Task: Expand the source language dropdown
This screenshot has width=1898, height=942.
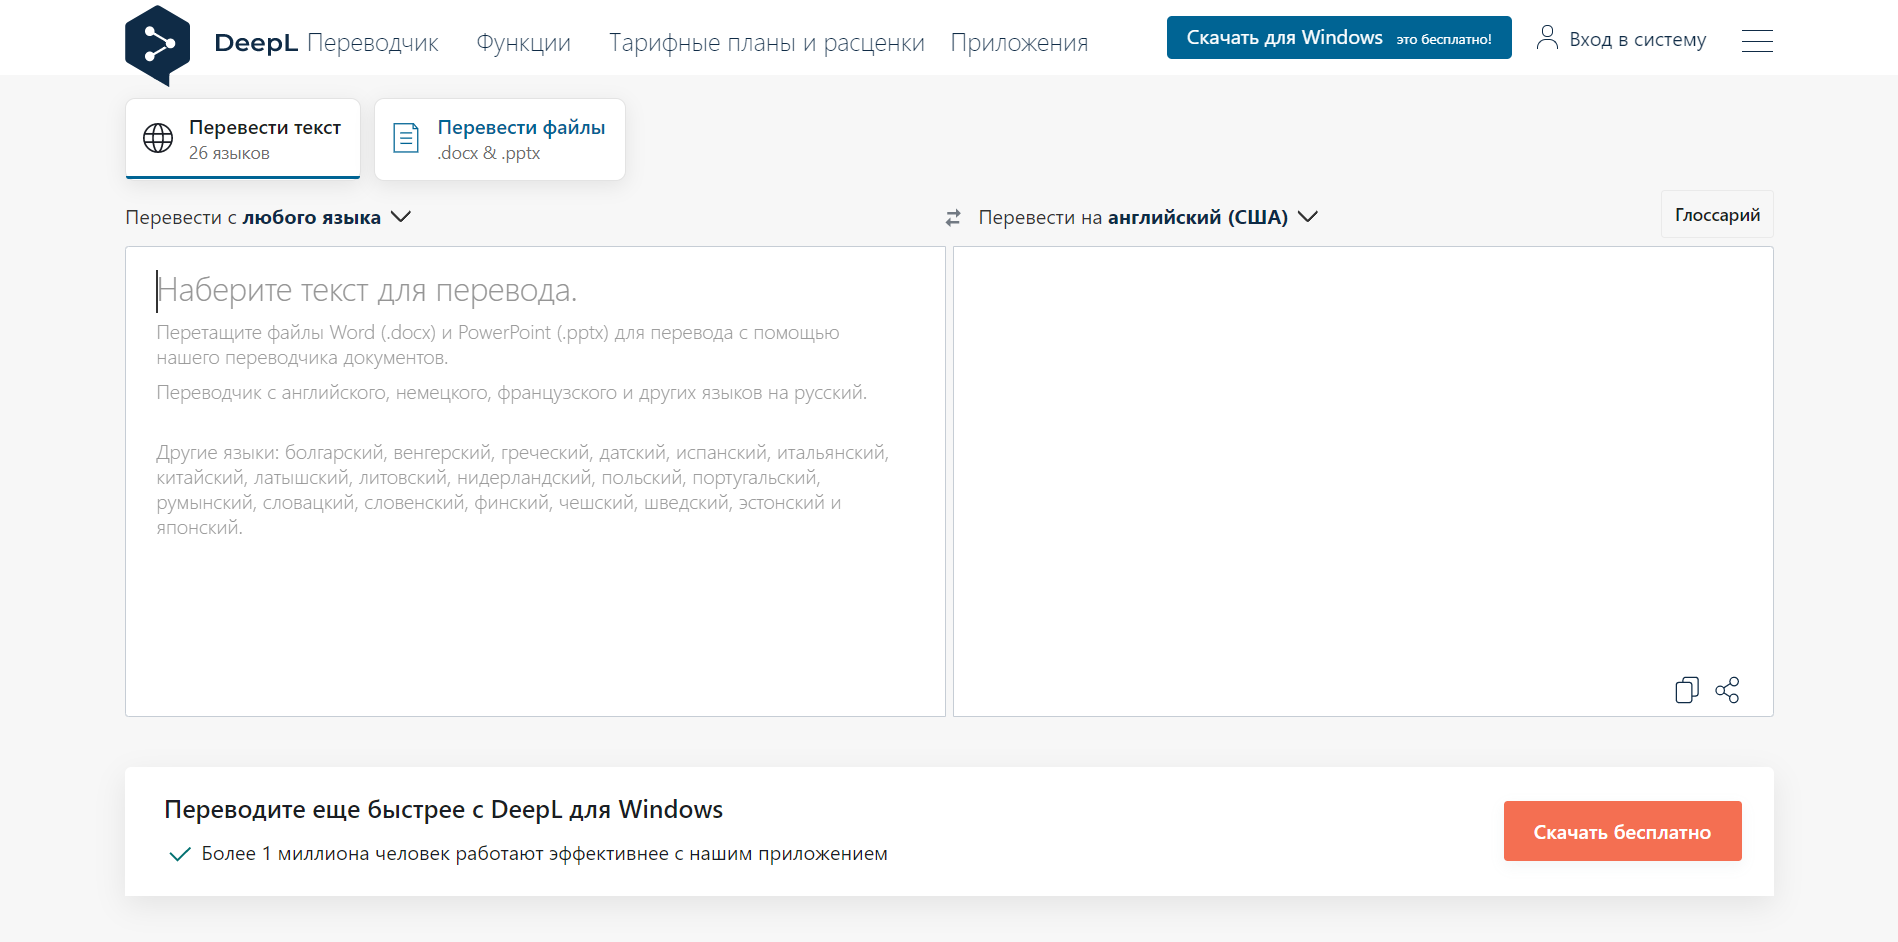Action: coord(401,217)
